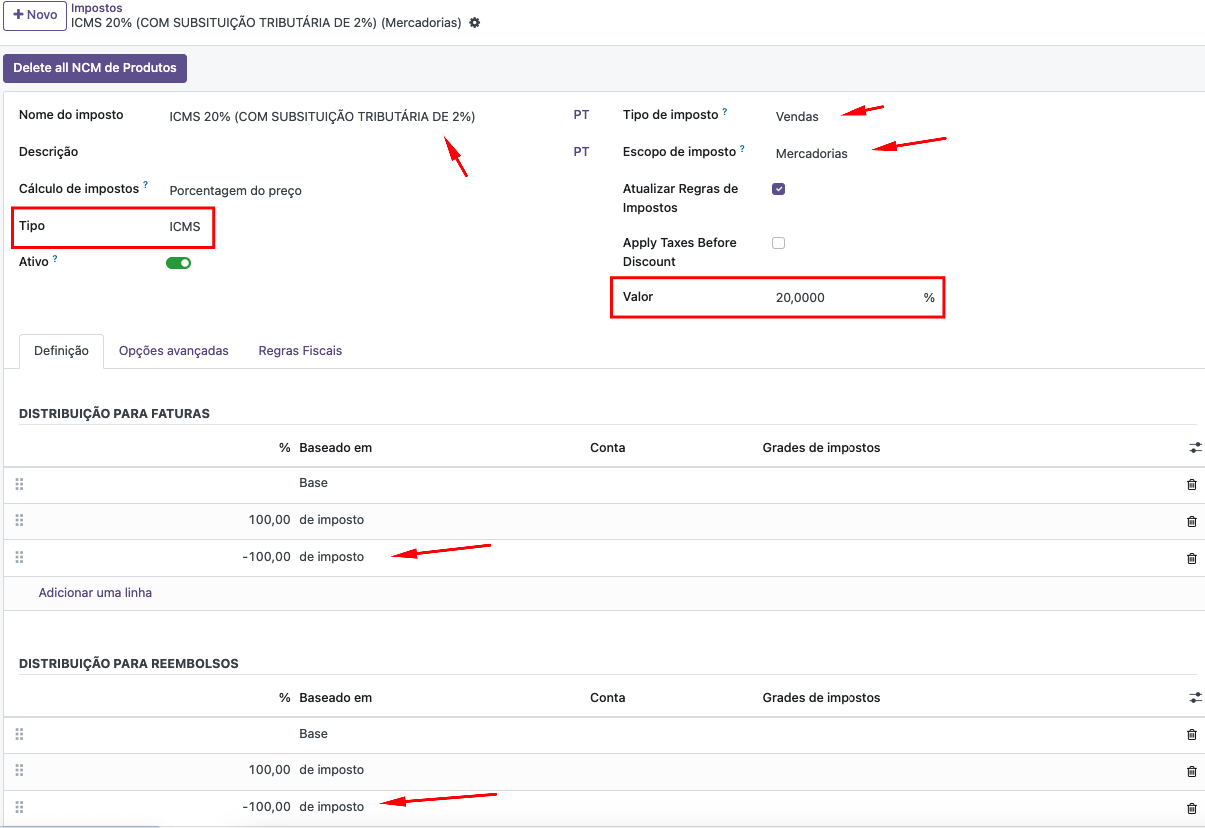Click Adicionar uma linha in Faturas
The image size is (1205, 828).
95,593
